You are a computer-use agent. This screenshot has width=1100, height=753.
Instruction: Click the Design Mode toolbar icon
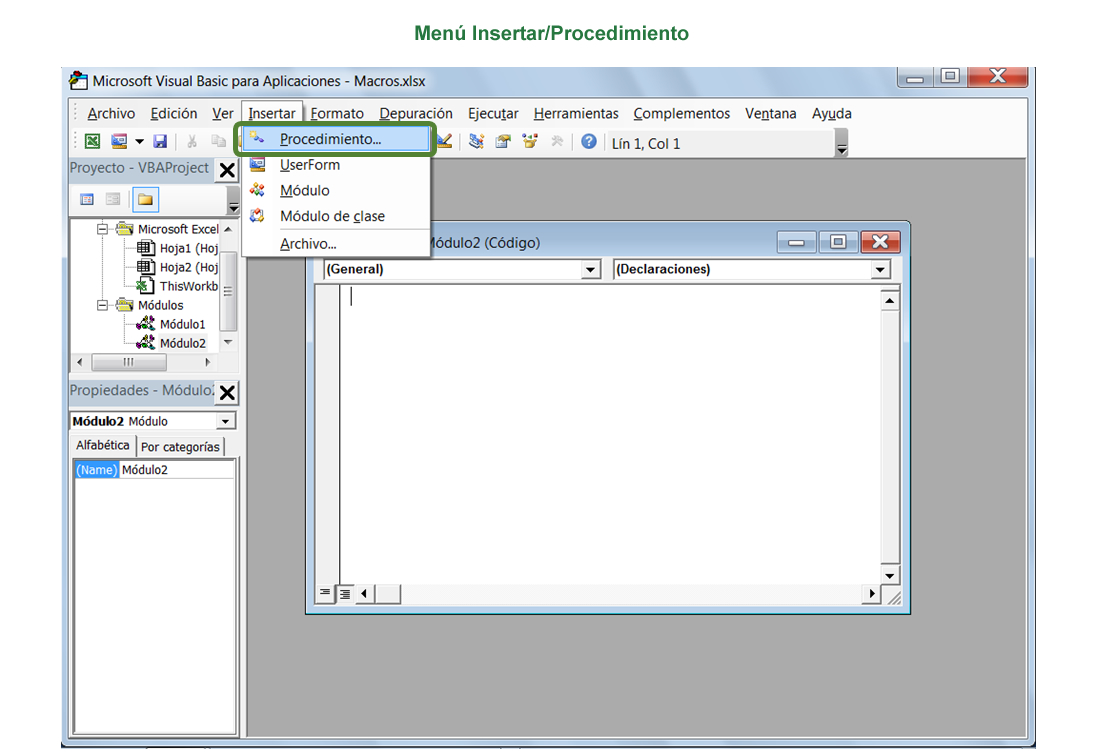click(x=443, y=141)
